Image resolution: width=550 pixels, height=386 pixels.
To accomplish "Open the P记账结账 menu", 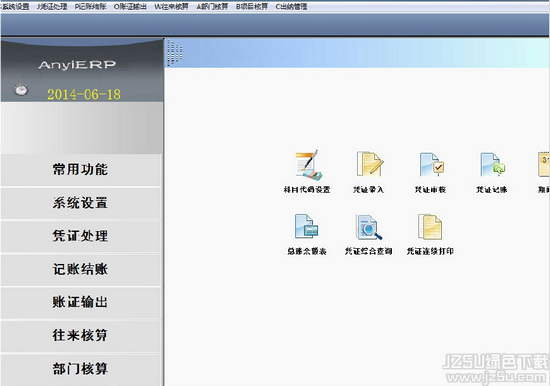I will (90, 7).
